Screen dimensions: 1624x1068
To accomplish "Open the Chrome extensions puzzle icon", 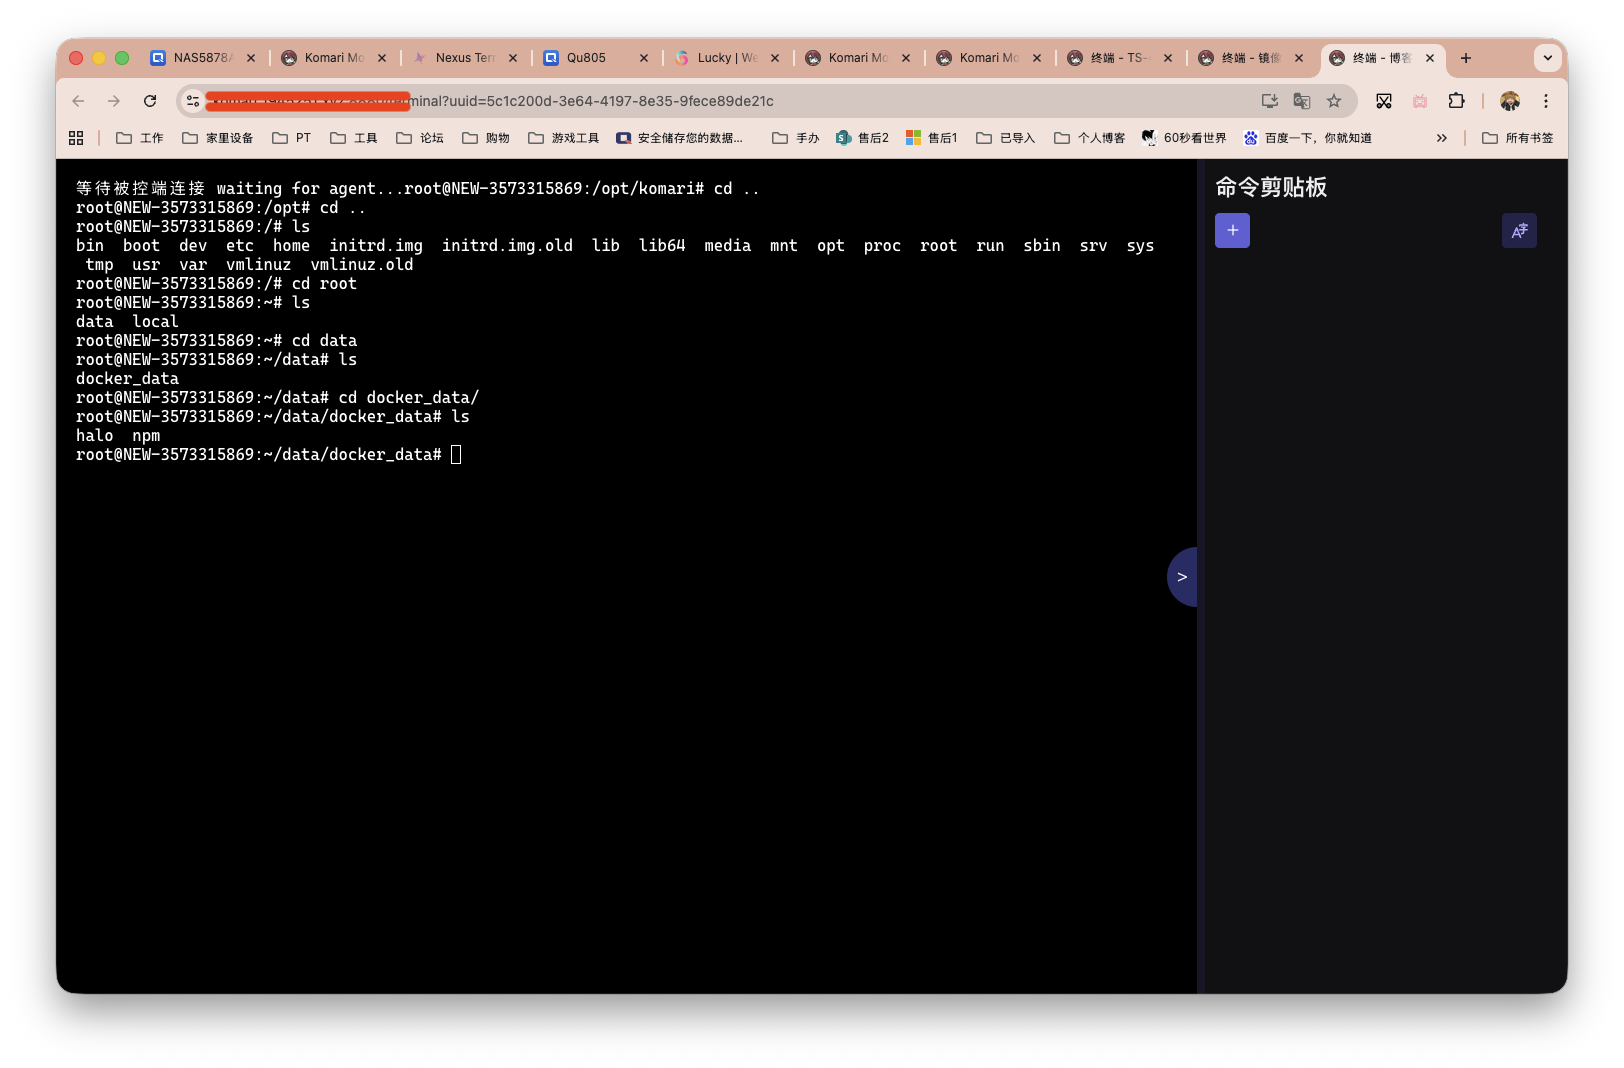I will (1456, 101).
